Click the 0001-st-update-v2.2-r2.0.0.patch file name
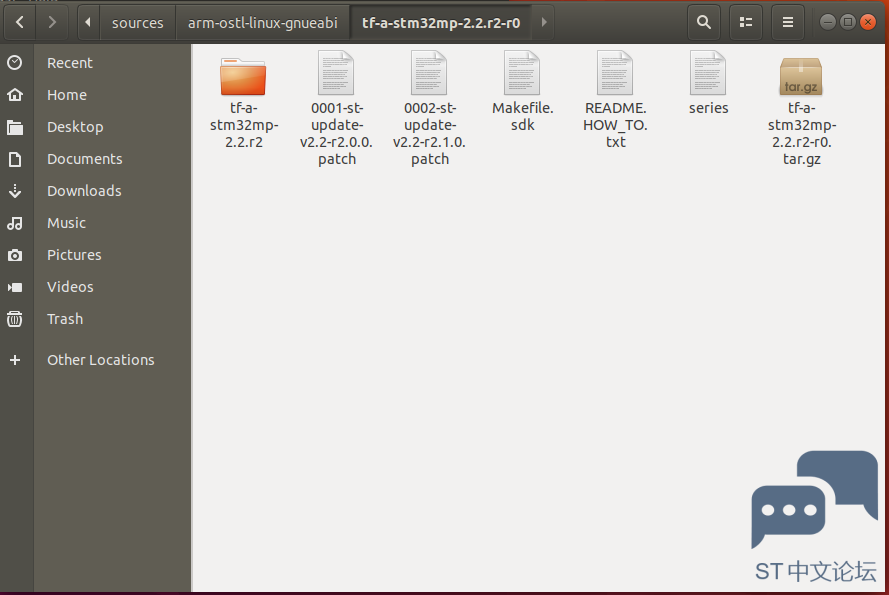Viewport: 889px width, 595px height. pyautogui.click(x=337, y=133)
